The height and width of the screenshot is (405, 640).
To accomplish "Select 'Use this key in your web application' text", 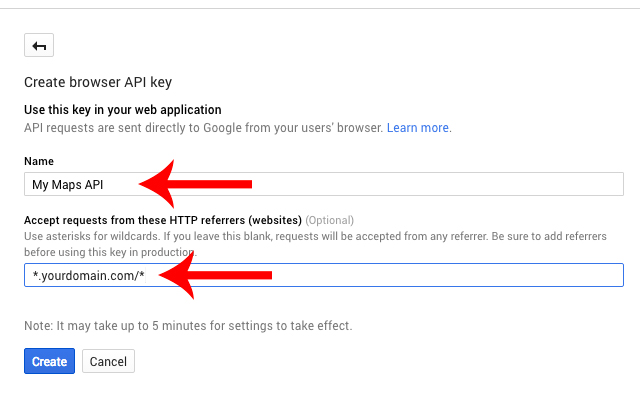I will tap(123, 109).
